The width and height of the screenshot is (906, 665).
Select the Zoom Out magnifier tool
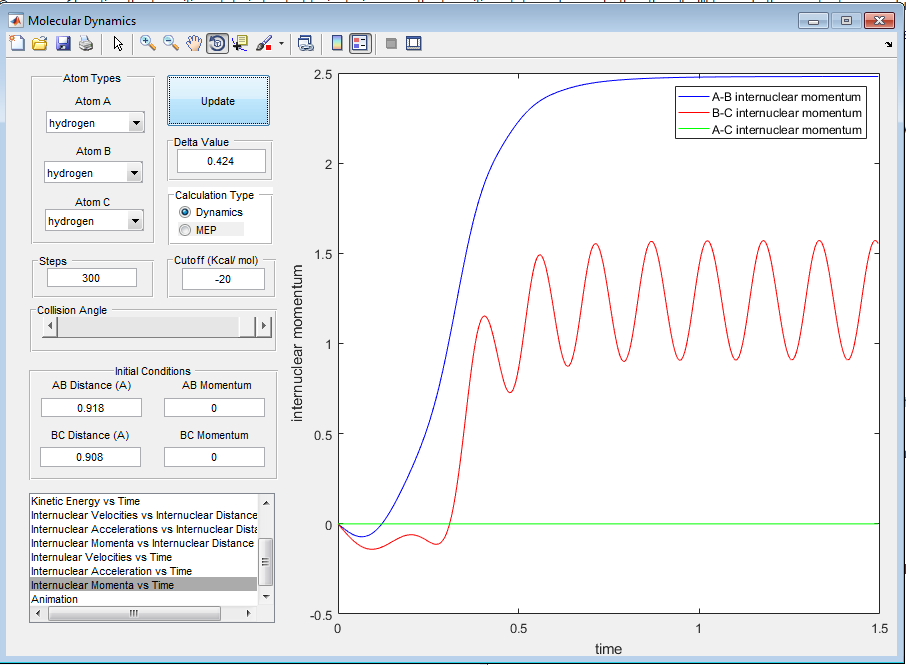pyautogui.click(x=171, y=43)
